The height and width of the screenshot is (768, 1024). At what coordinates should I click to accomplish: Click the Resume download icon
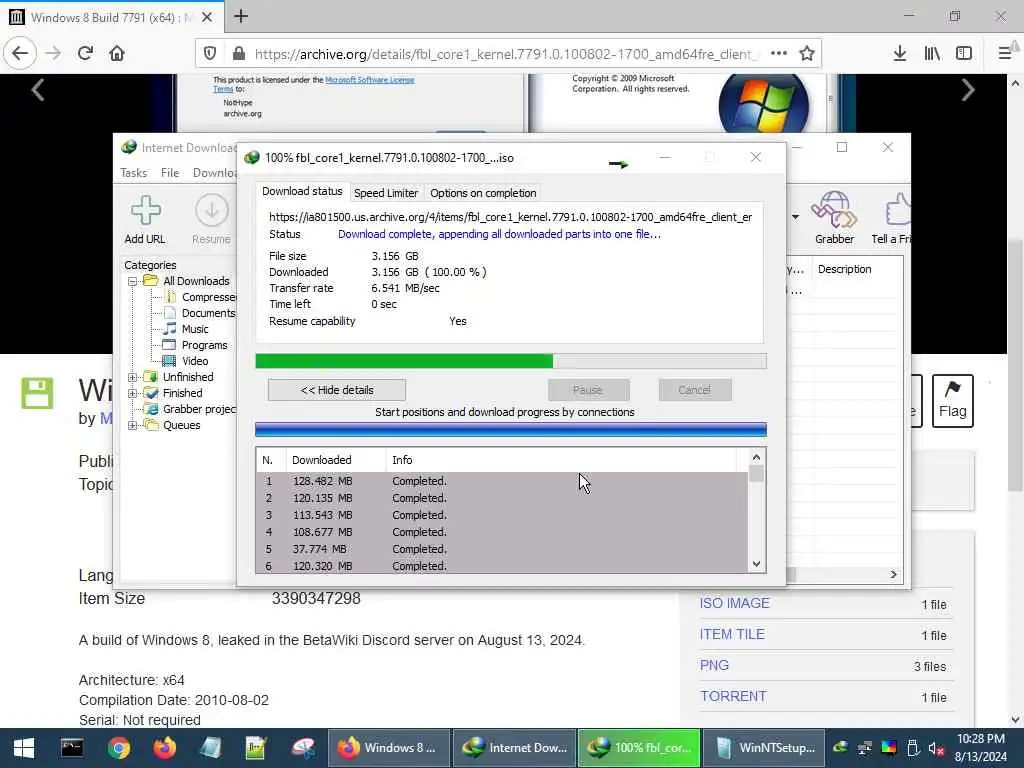click(212, 210)
